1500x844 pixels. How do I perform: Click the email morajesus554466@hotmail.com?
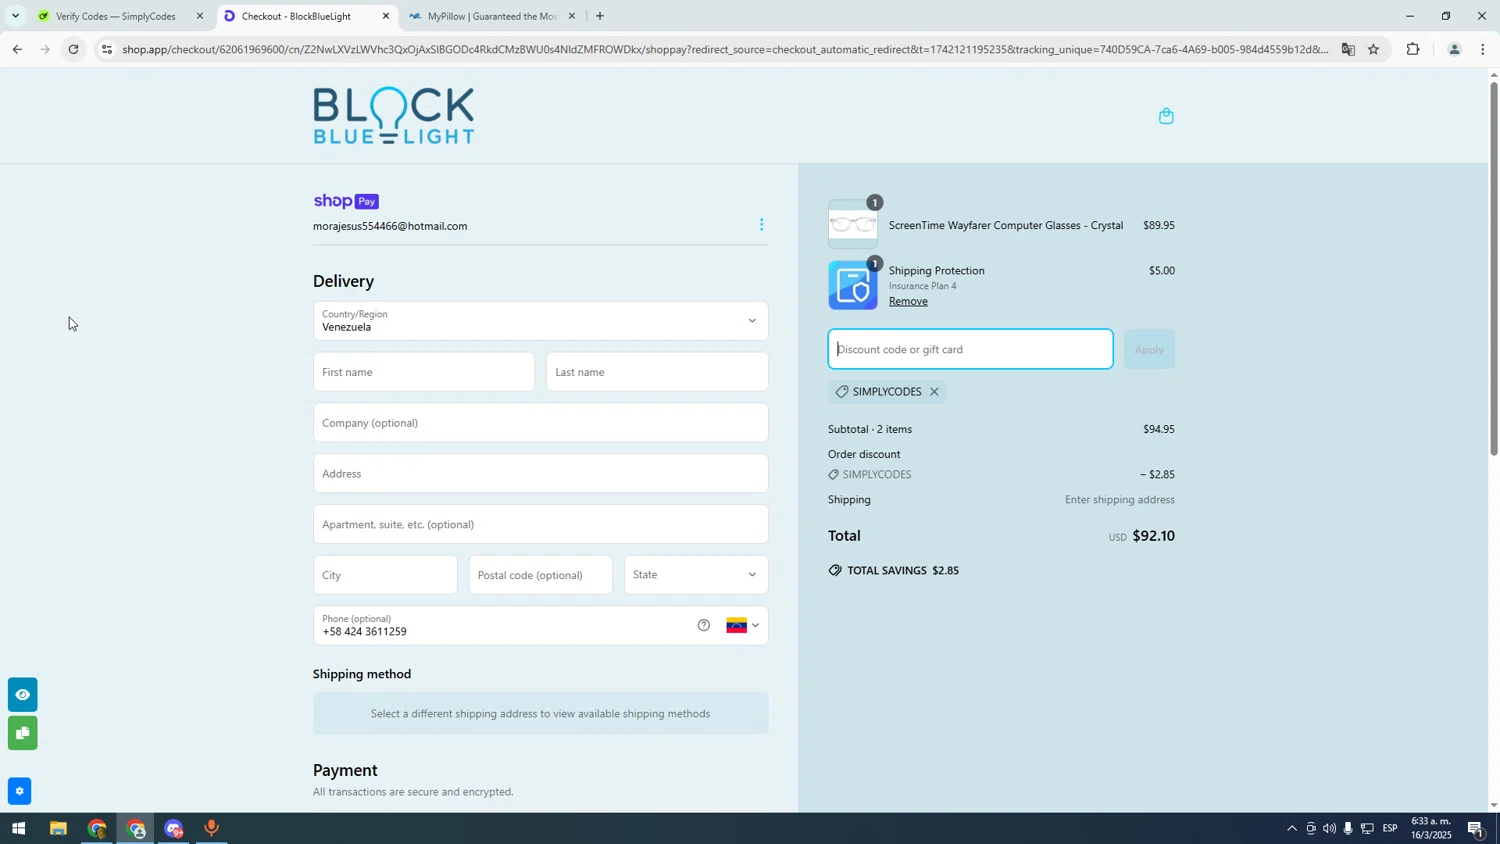tap(390, 227)
